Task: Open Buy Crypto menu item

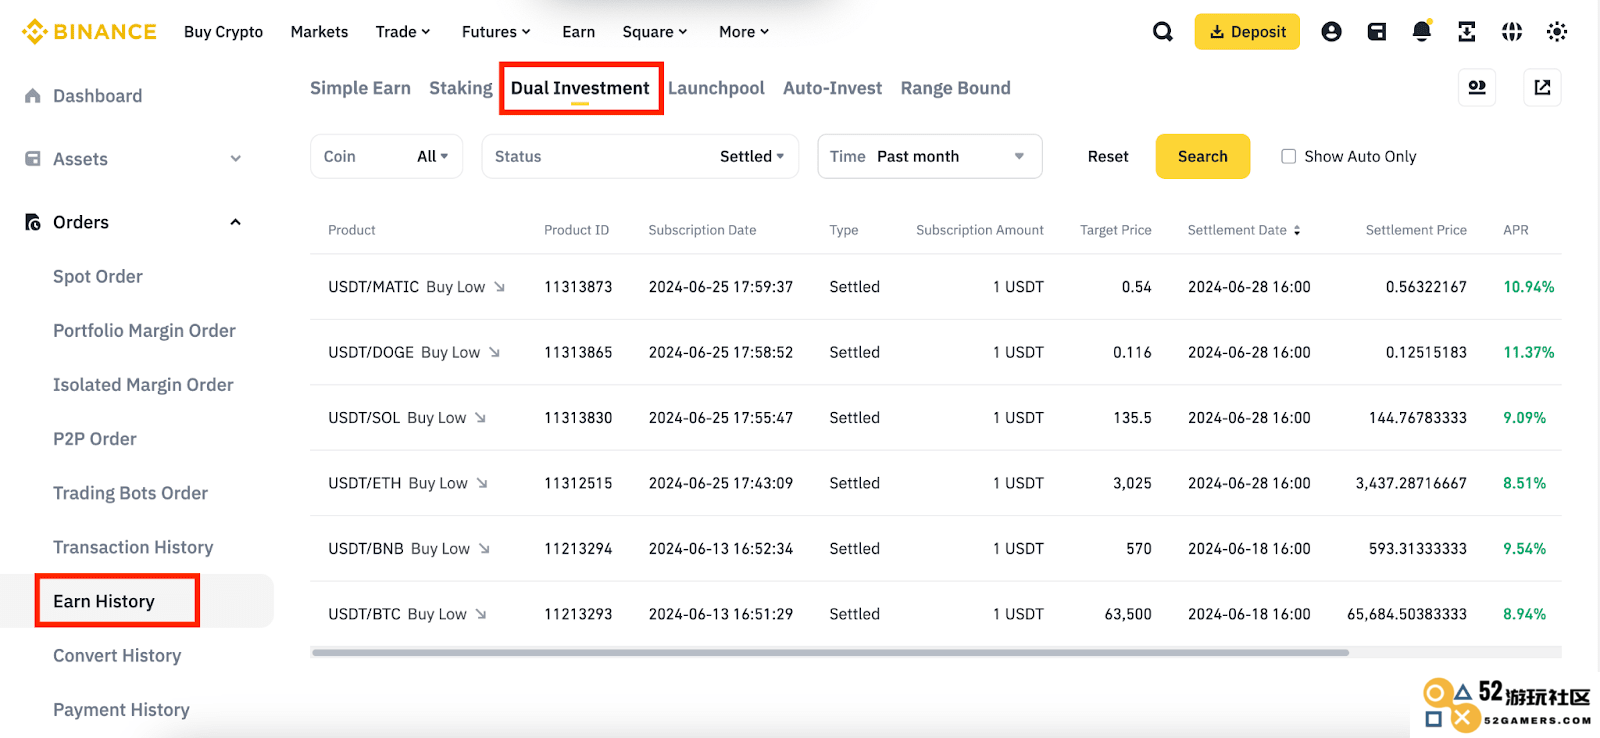Action: click(x=223, y=32)
